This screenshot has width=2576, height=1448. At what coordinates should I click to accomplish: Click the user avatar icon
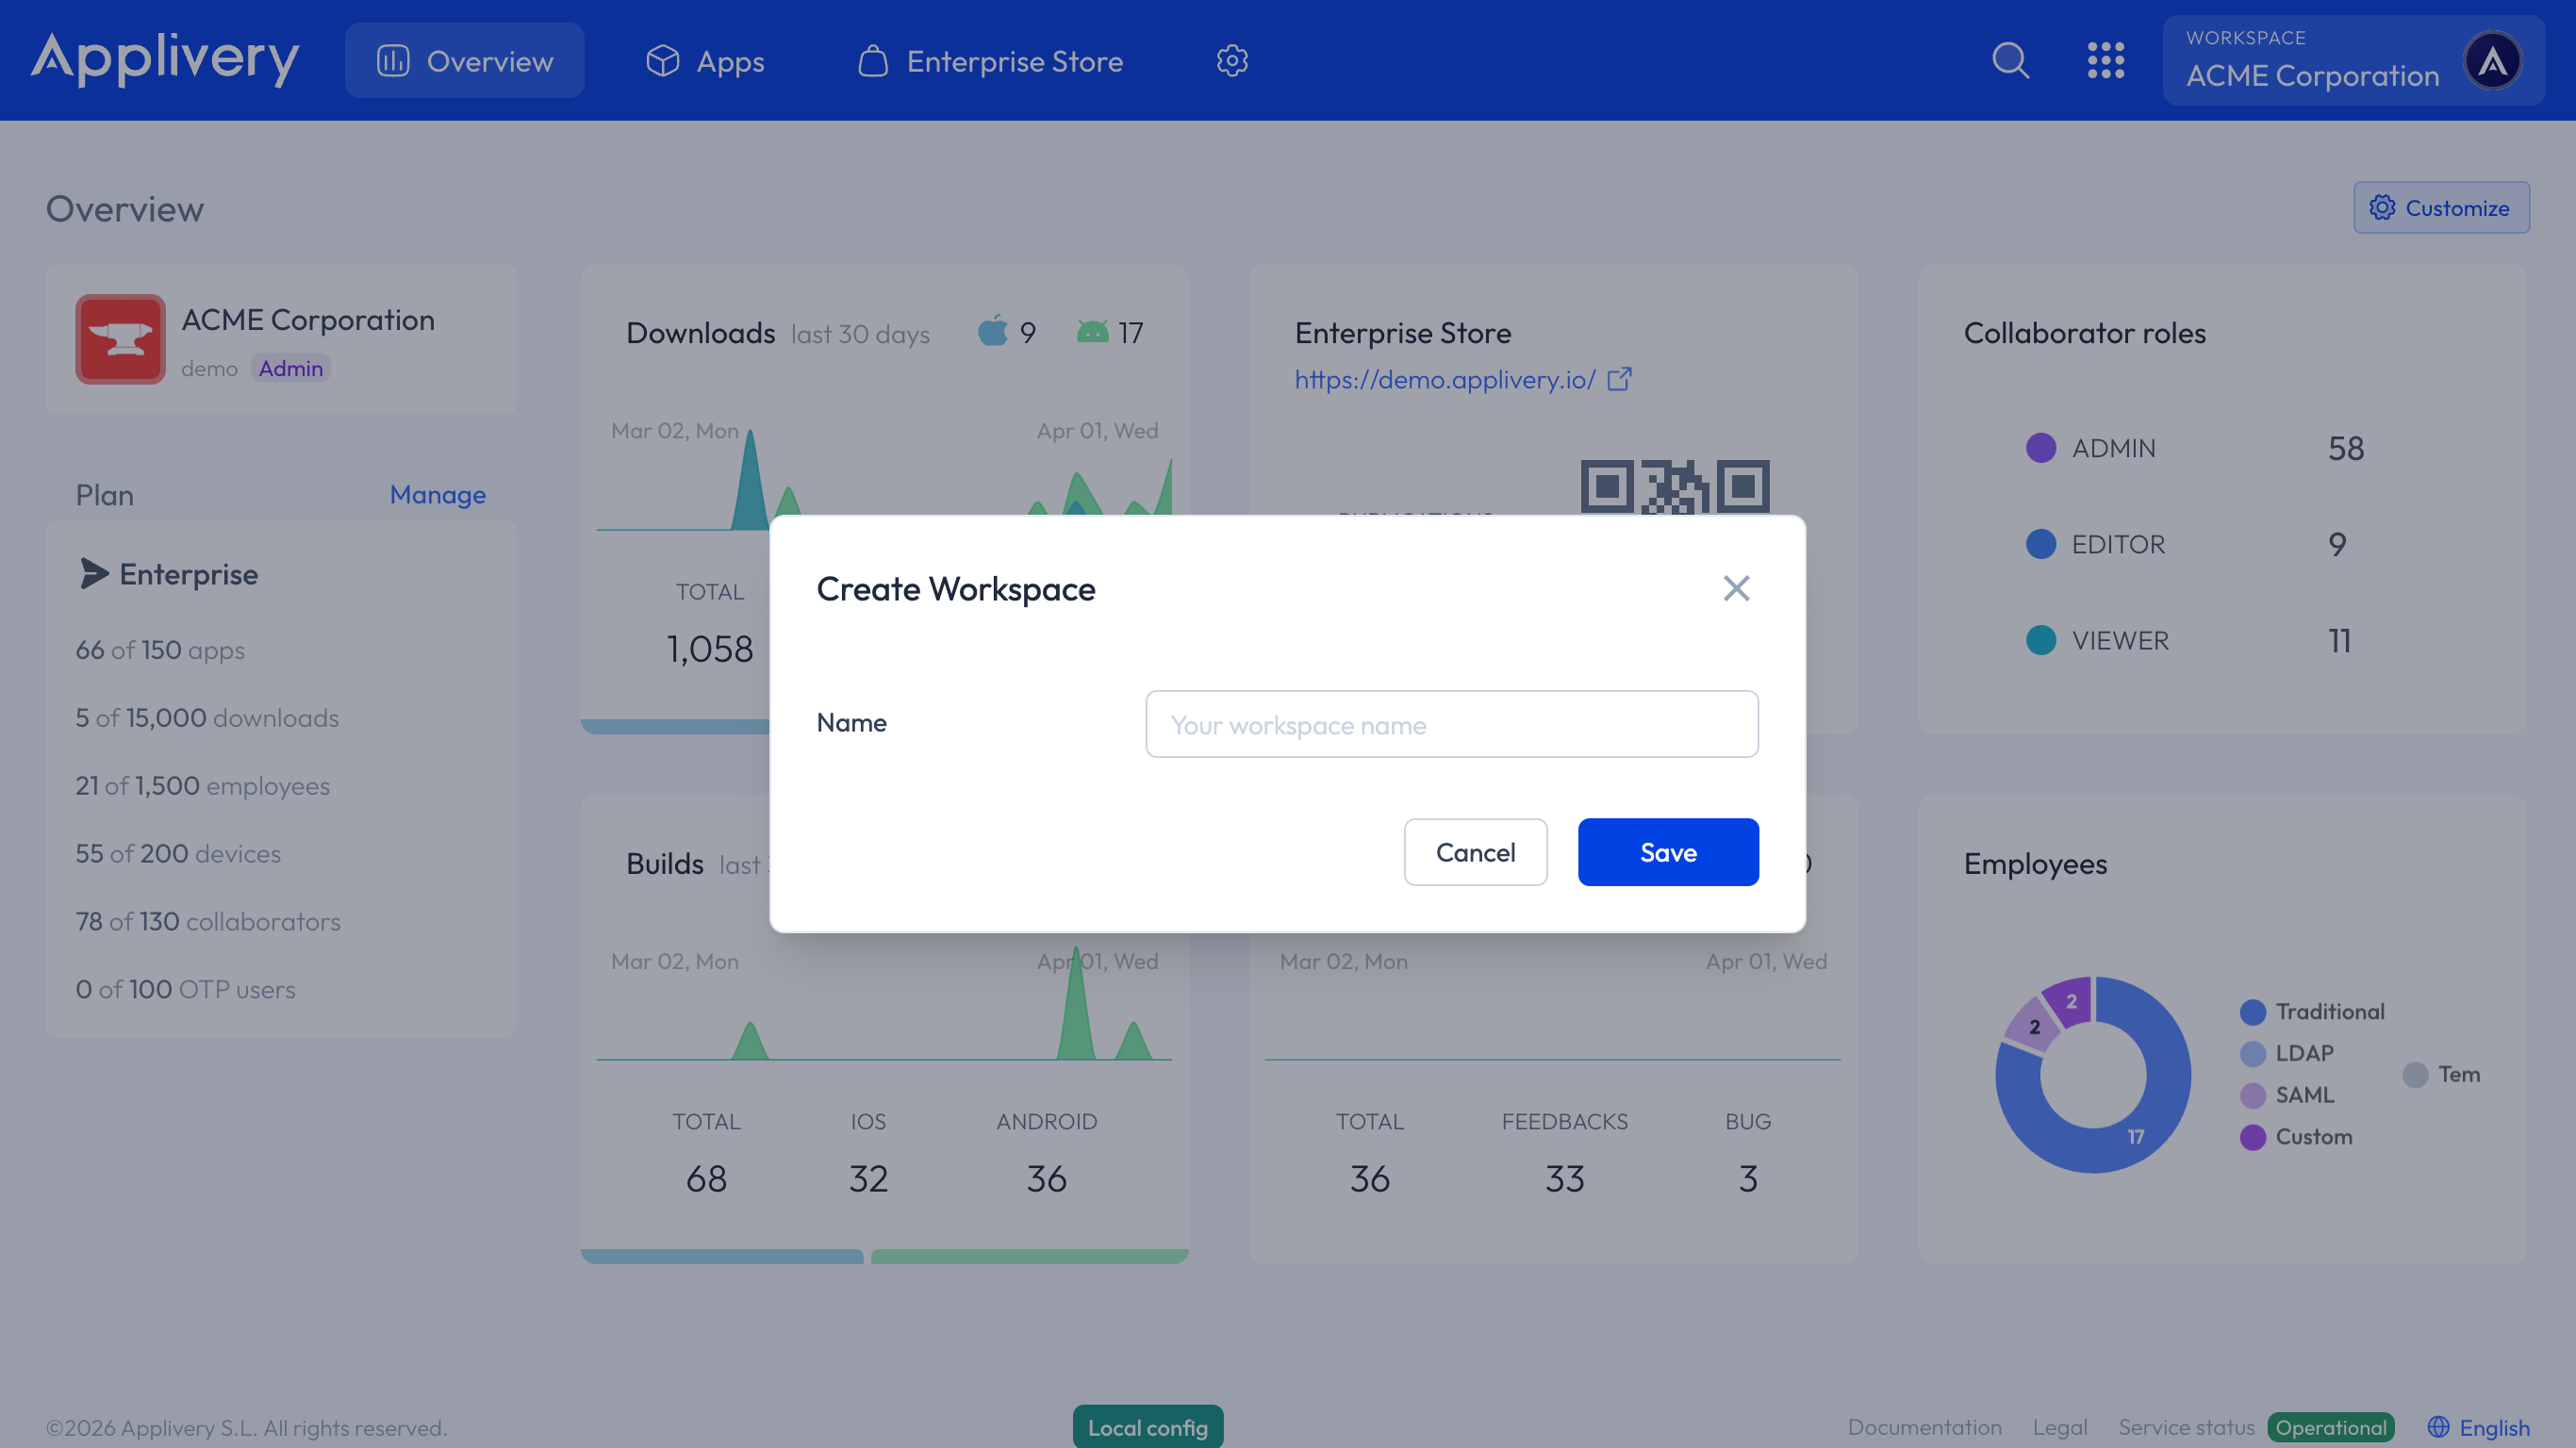2492,60
